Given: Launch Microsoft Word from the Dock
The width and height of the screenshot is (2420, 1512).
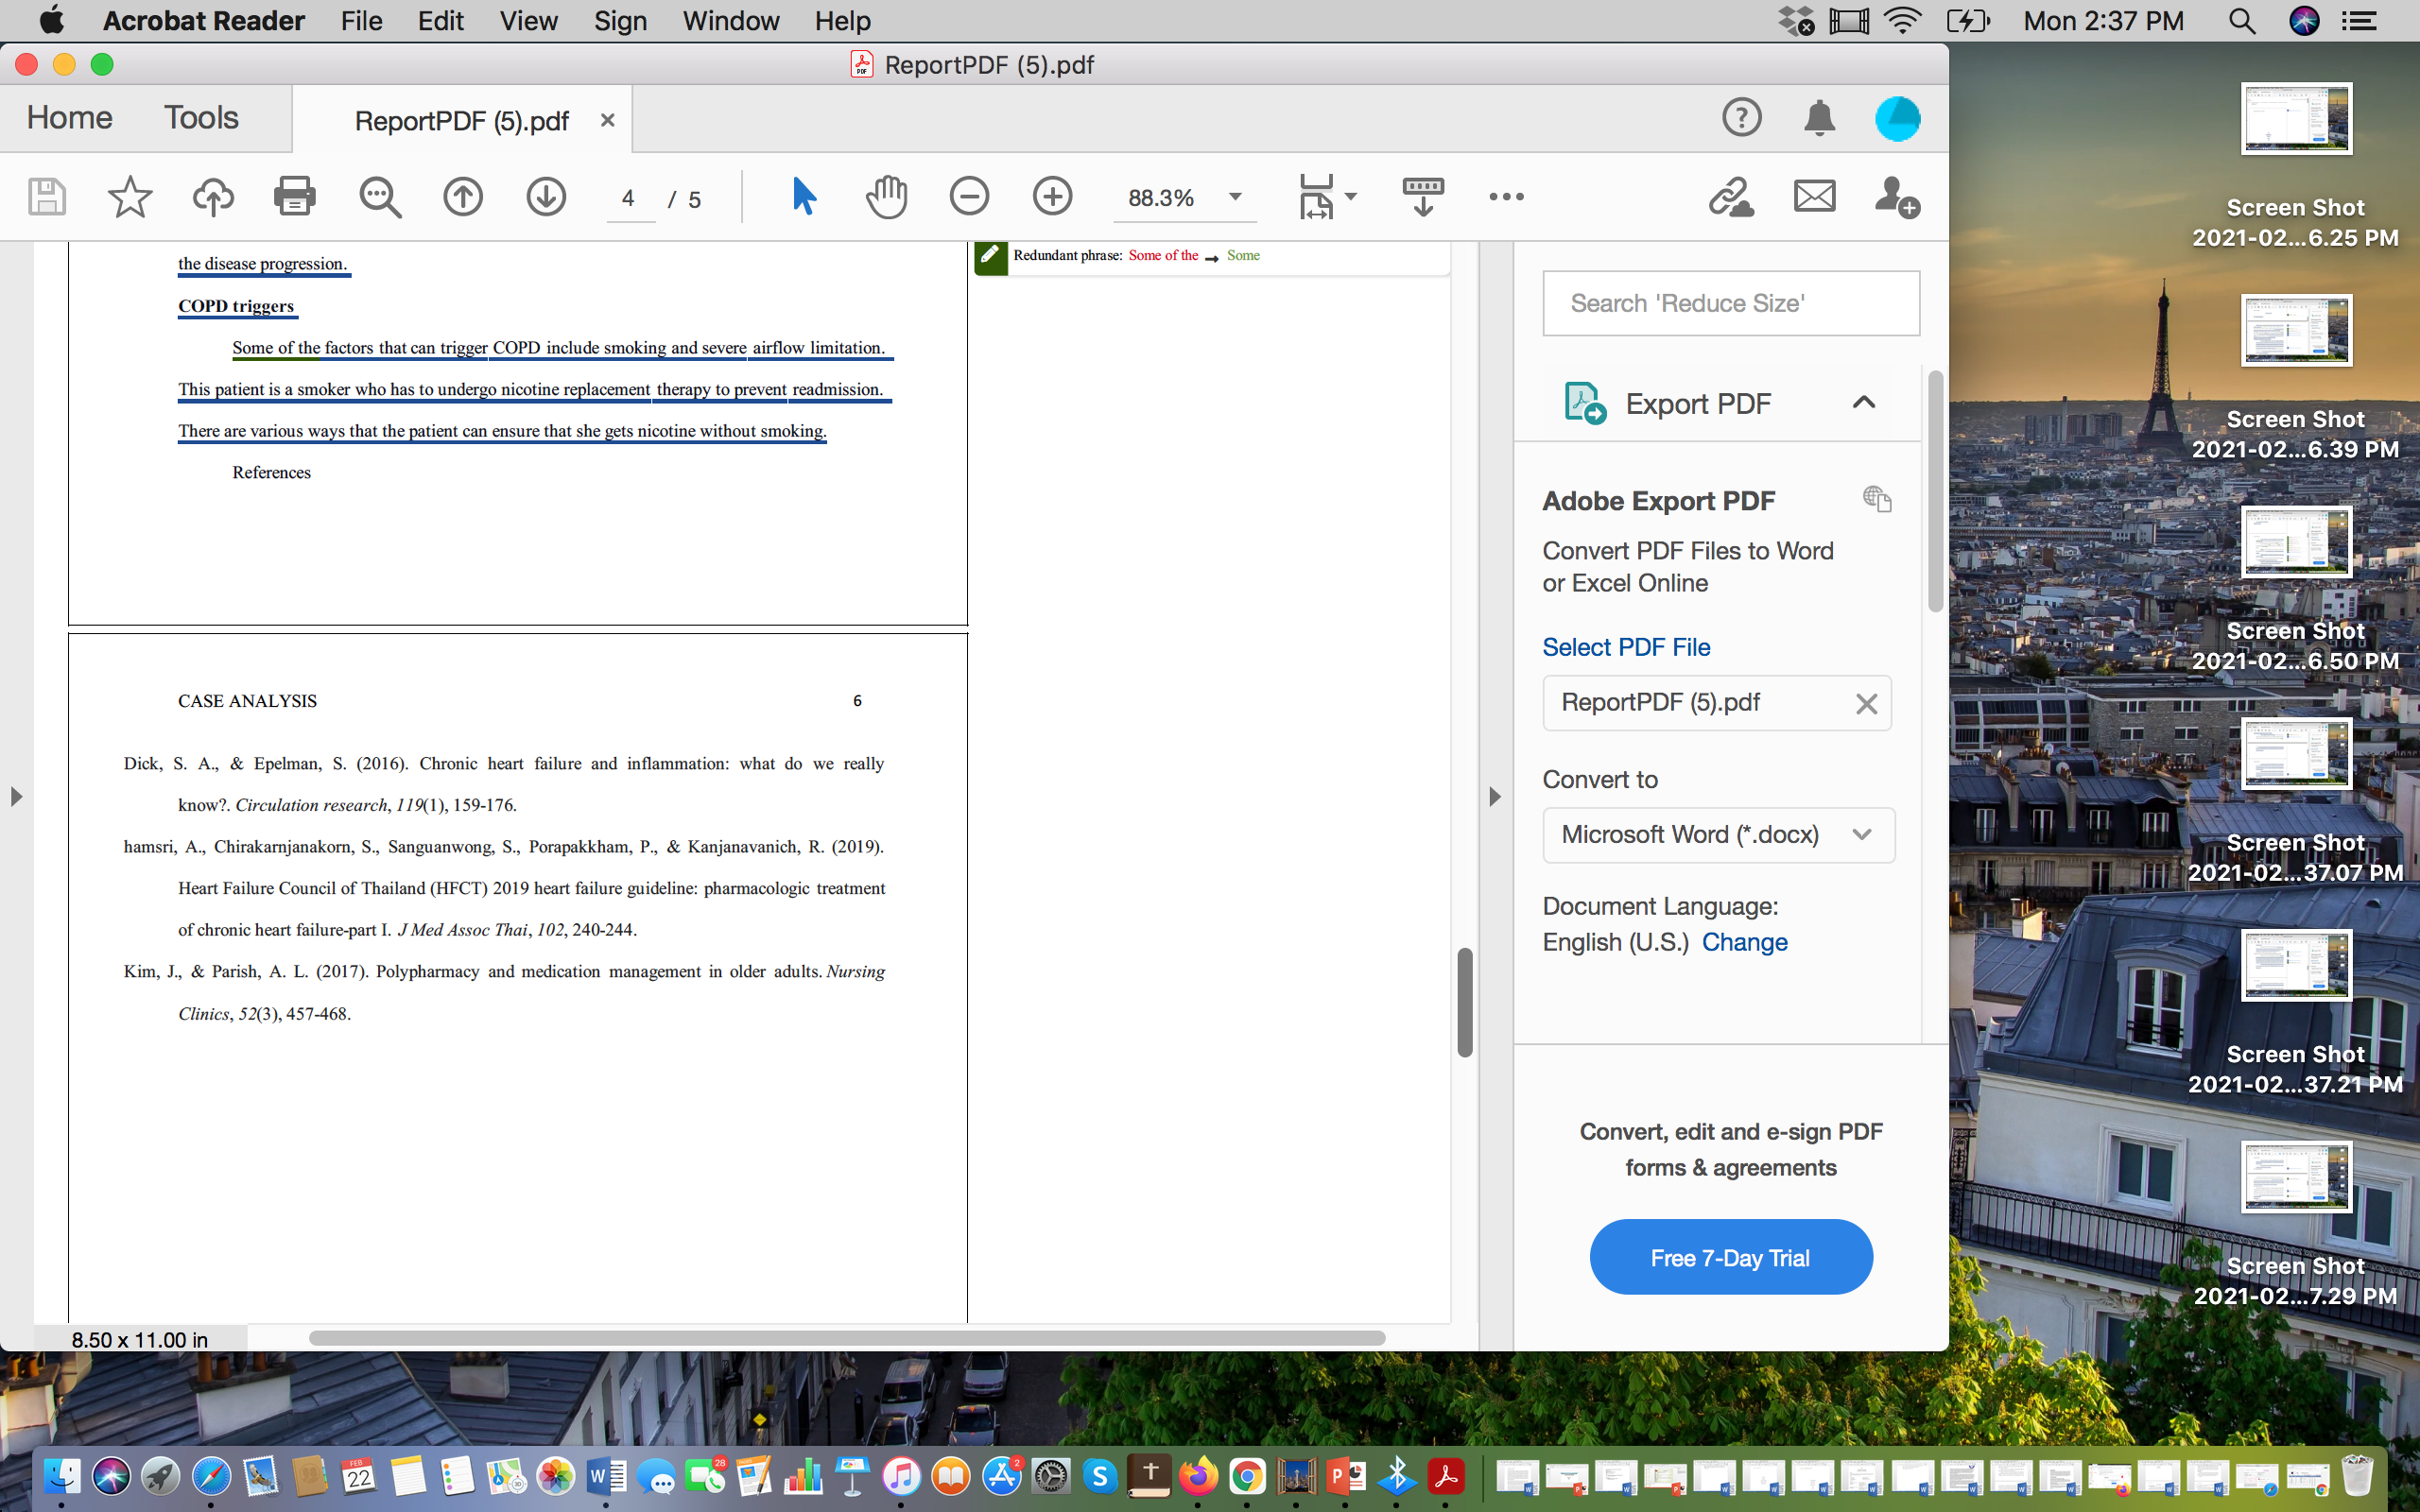Looking at the screenshot, I should click(x=606, y=1476).
